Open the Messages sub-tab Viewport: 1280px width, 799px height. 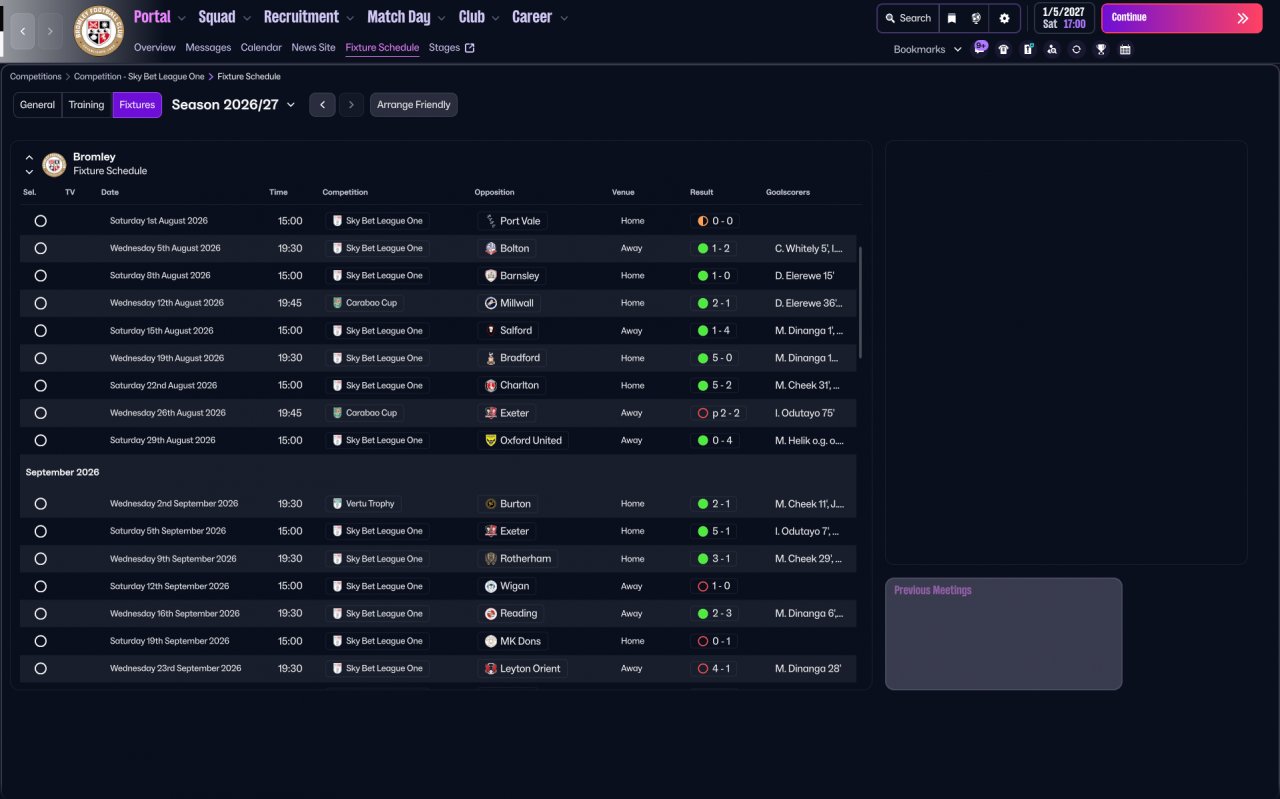point(208,47)
